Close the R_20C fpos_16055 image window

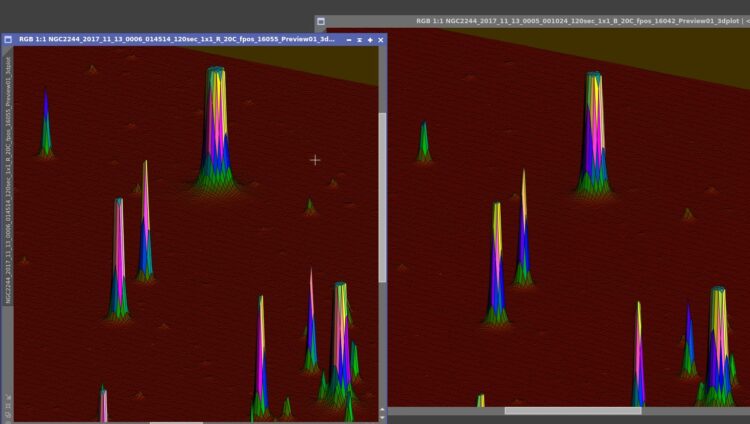pyautogui.click(x=381, y=40)
